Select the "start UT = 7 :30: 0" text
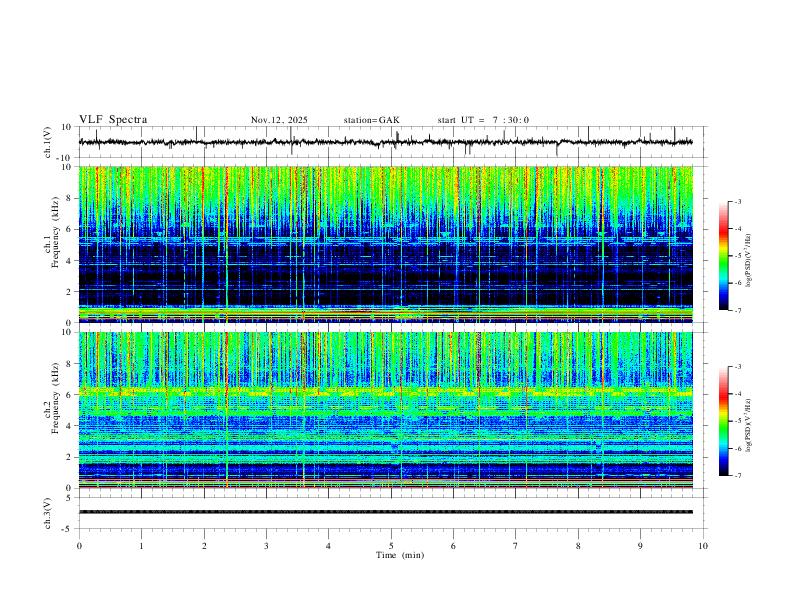The image size is (792, 612). [483, 120]
